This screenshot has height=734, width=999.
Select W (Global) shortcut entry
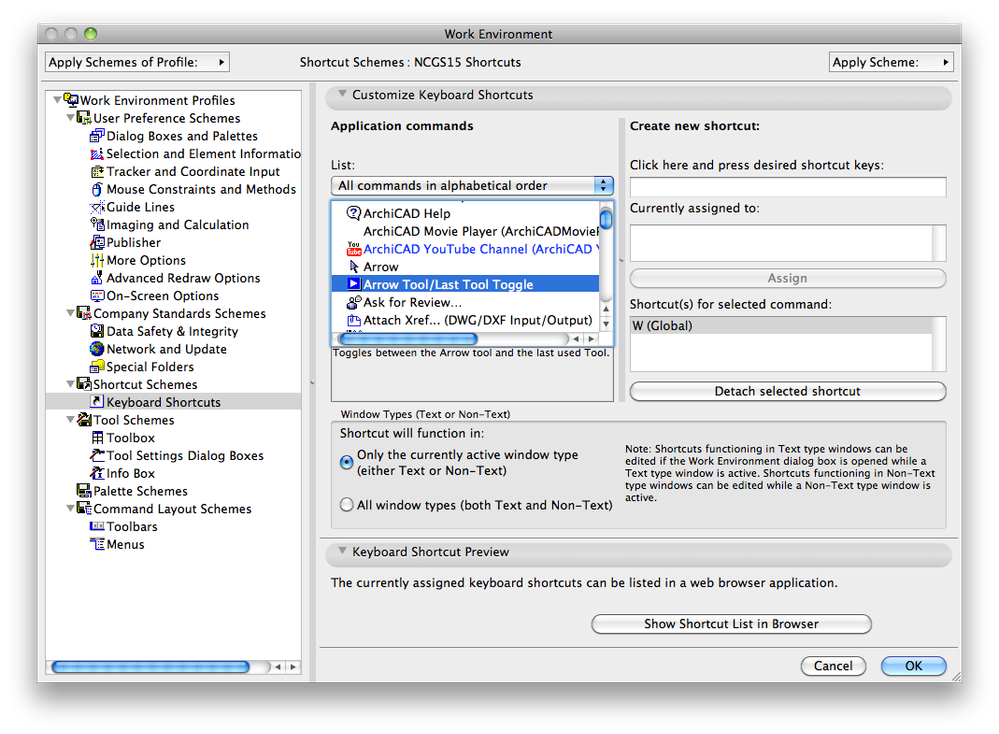tap(781, 326)
